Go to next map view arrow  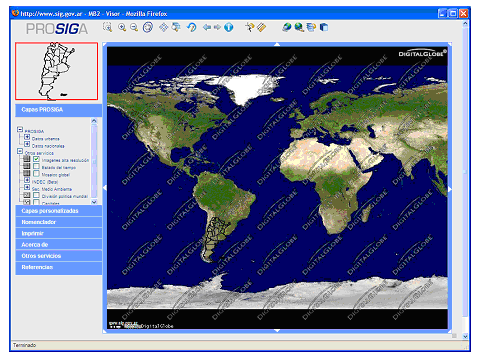click(217, 27)
